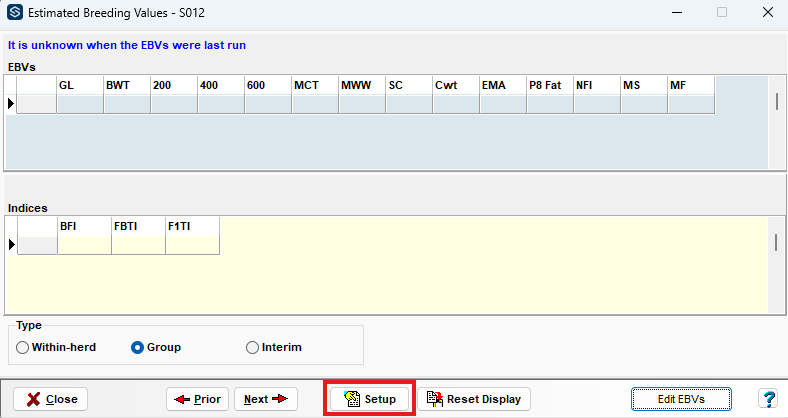This screenshot has width=788, height=418.
Task: Click the EBVs grid row indicator arrow
Action: pyautogui.click(x=12, y=104)
